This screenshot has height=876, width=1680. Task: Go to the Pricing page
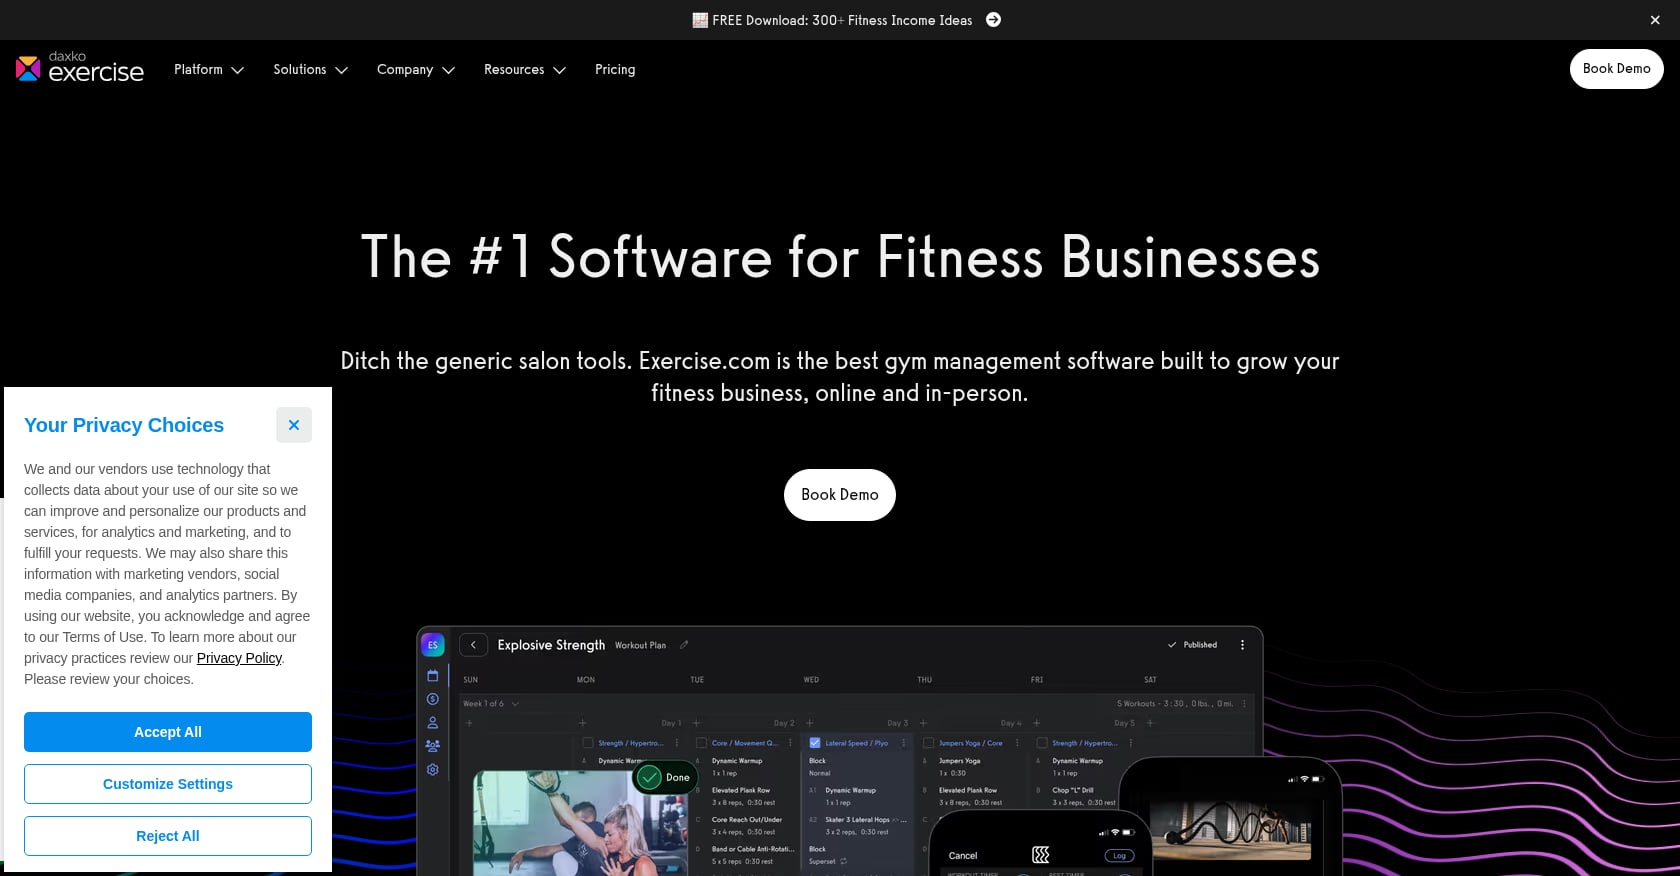(615, 69)
